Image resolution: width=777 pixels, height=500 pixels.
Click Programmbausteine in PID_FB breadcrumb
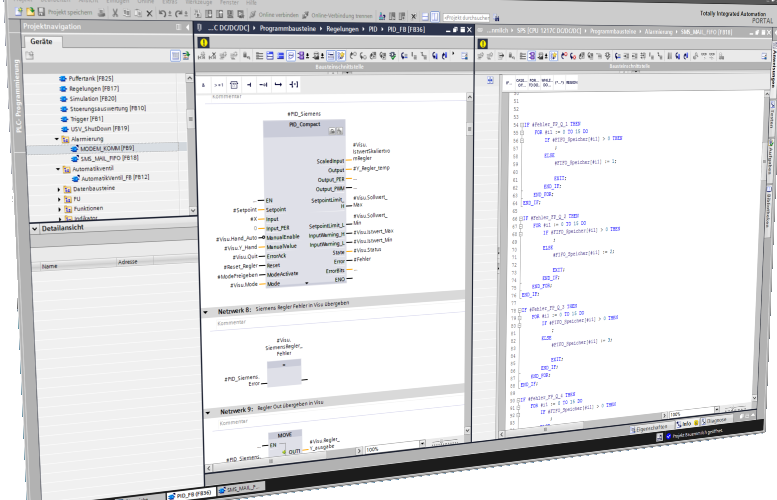[287, 29]
